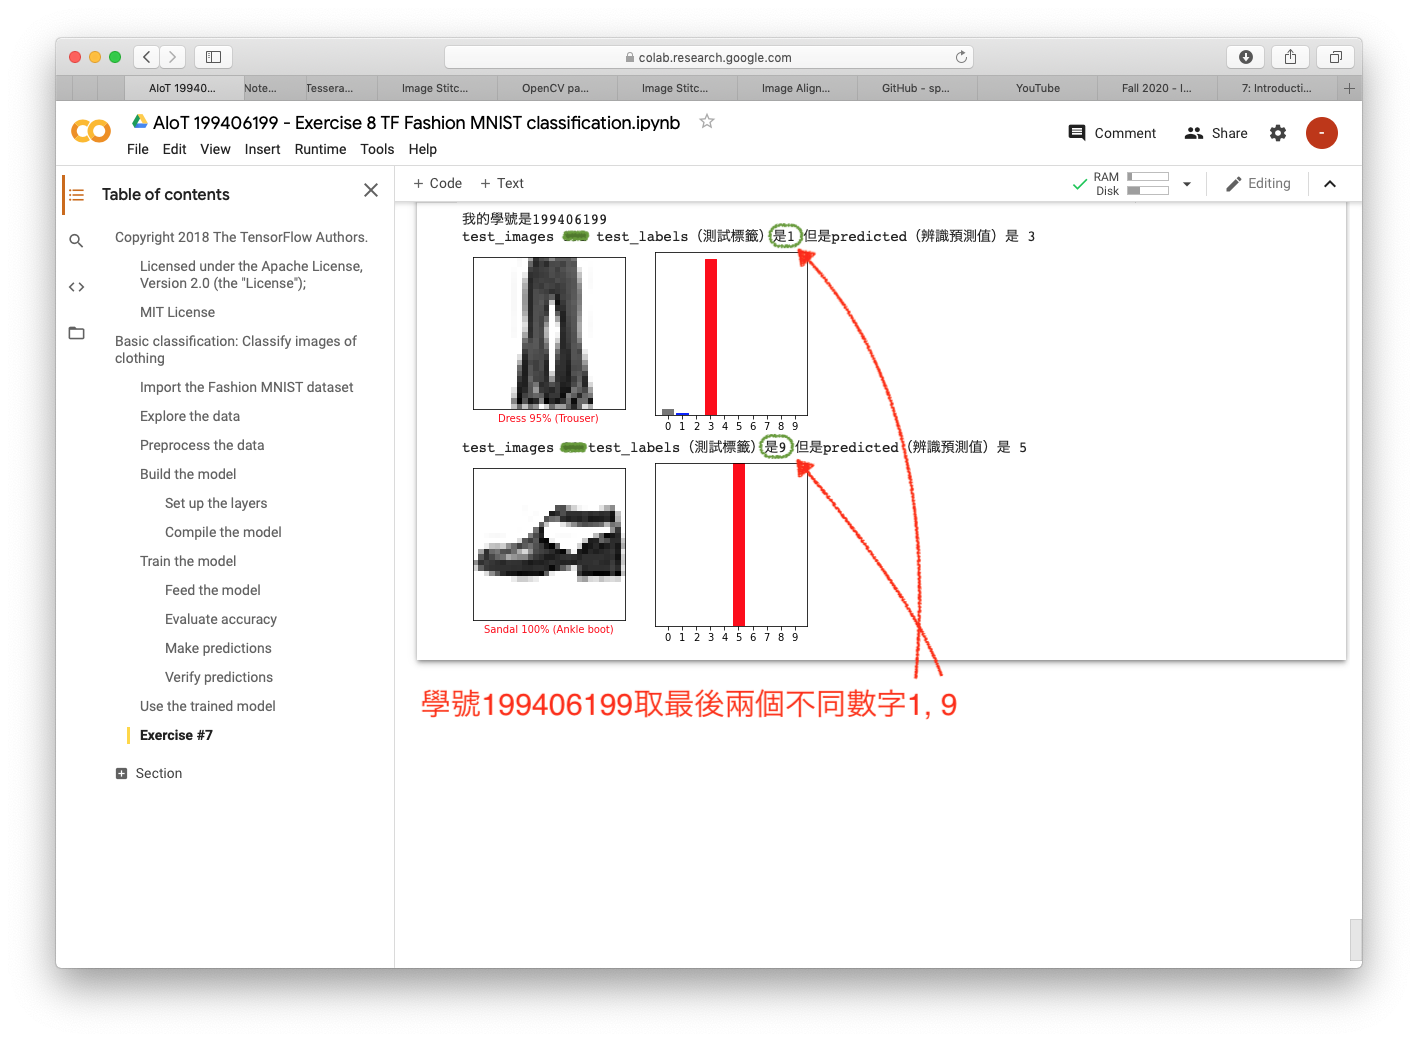Viewport: 1418px width, 1042px height.
Task: Go to Compile the model
Action: [x=223, y=532]
